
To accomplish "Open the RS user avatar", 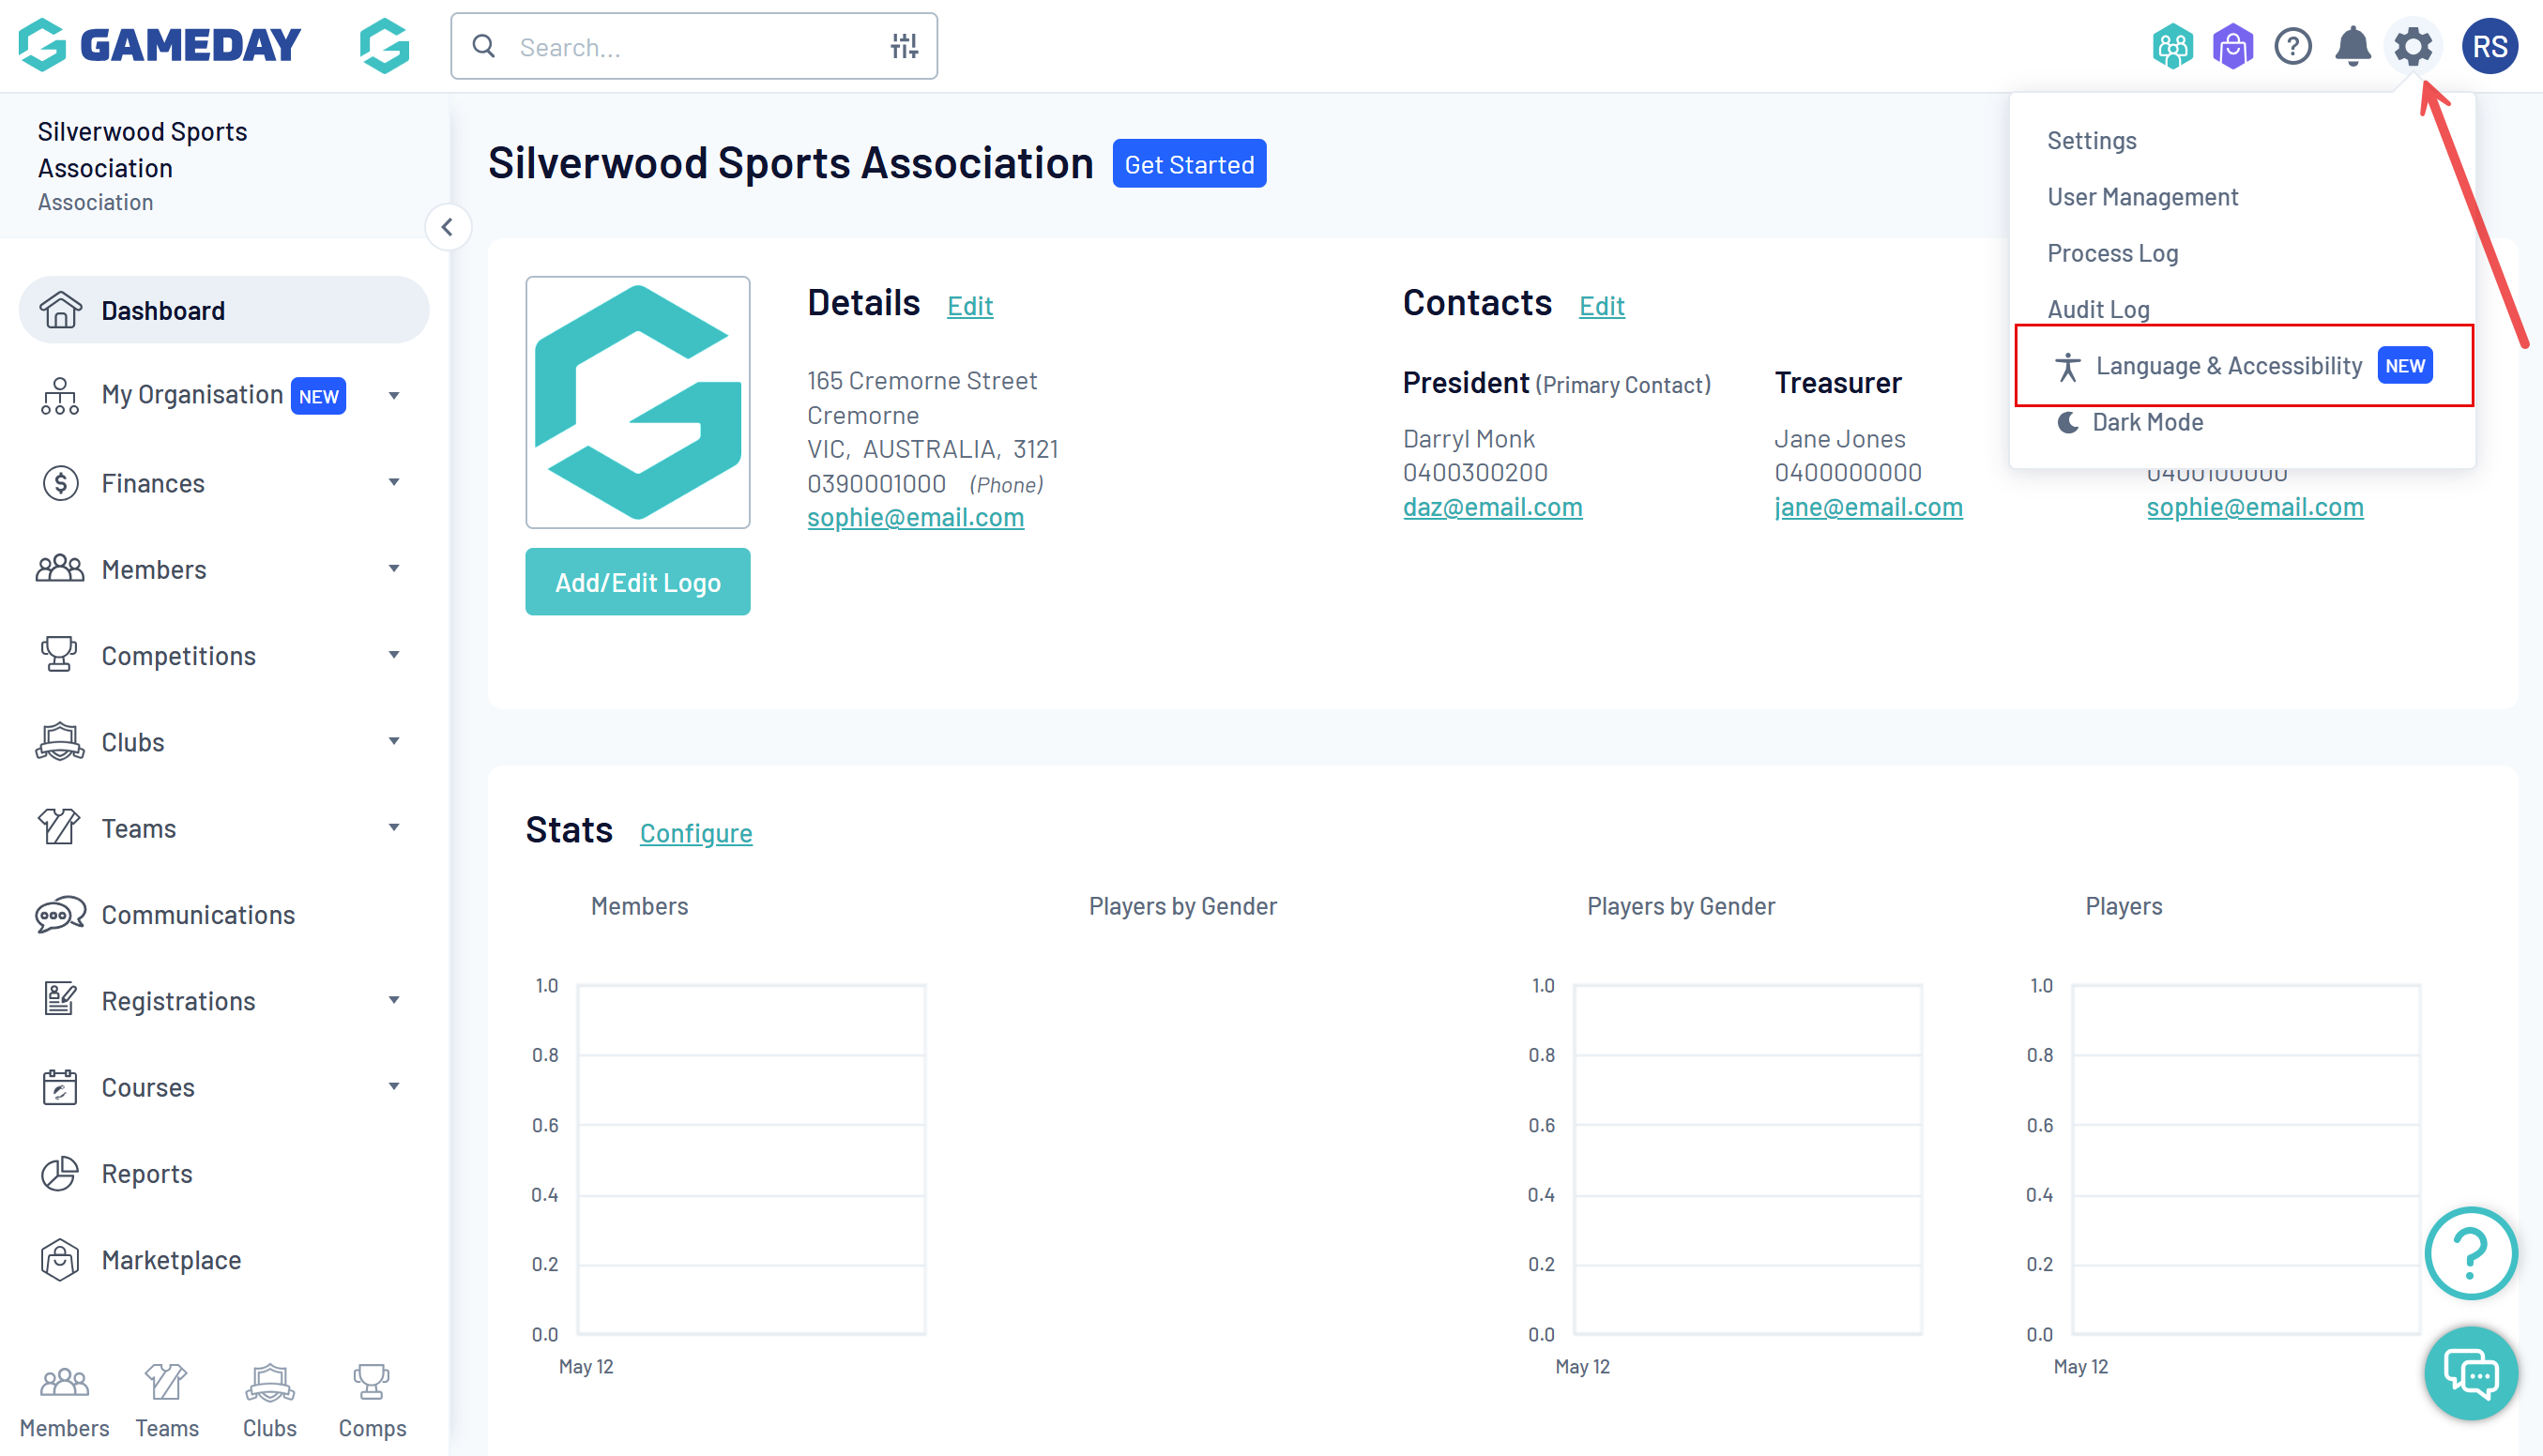I will (x=2489, y=46).
